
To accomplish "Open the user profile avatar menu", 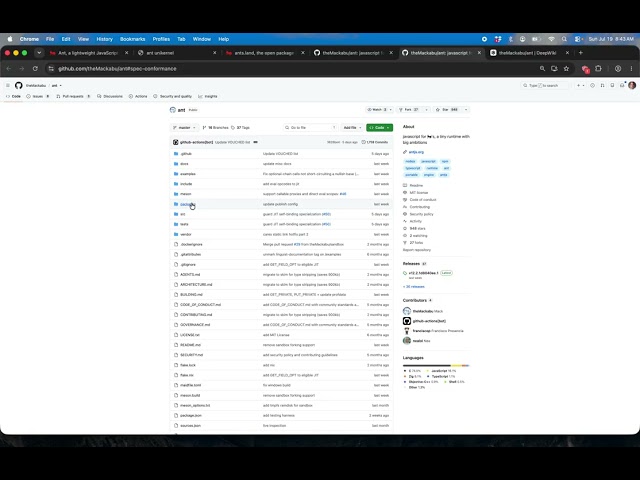I will click(x=632, y=85).
